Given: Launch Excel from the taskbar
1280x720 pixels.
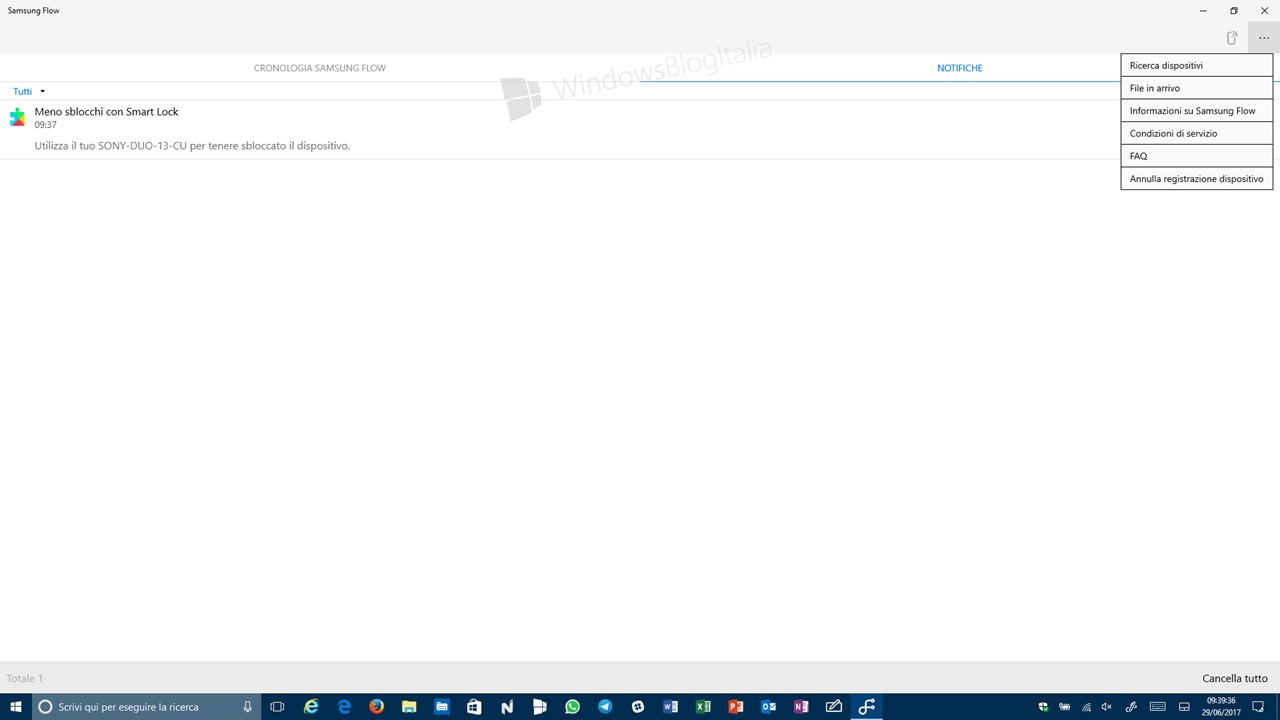Looking at the screenshot, I should [x=703, y=707].
